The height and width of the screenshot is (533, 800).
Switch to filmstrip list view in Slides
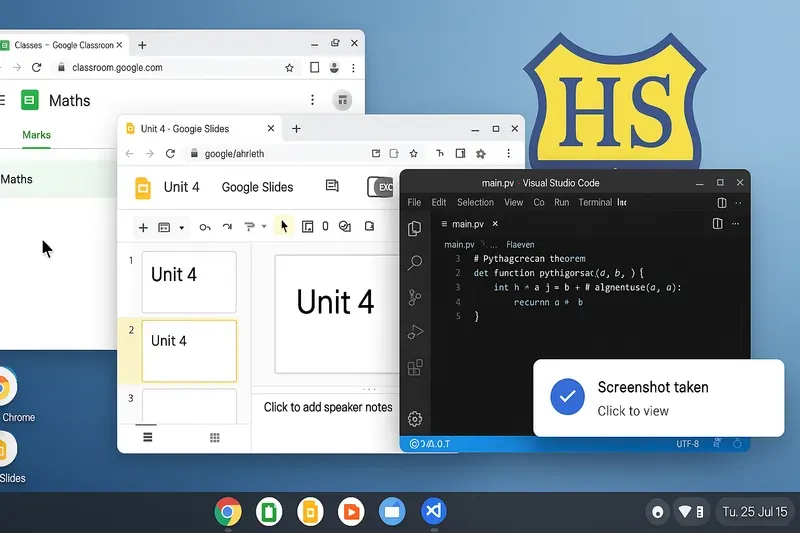click(147, 437)
